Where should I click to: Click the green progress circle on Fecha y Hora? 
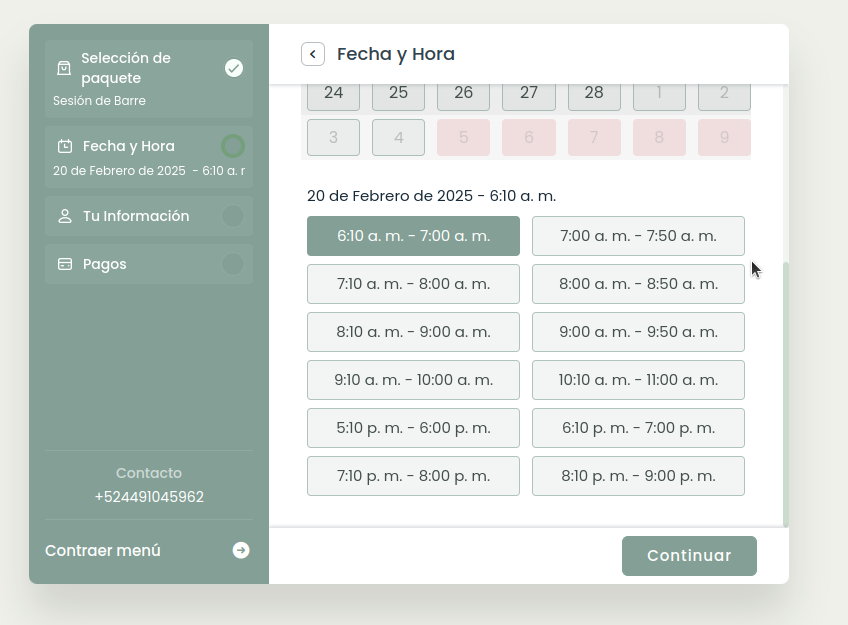click(233, 146)
